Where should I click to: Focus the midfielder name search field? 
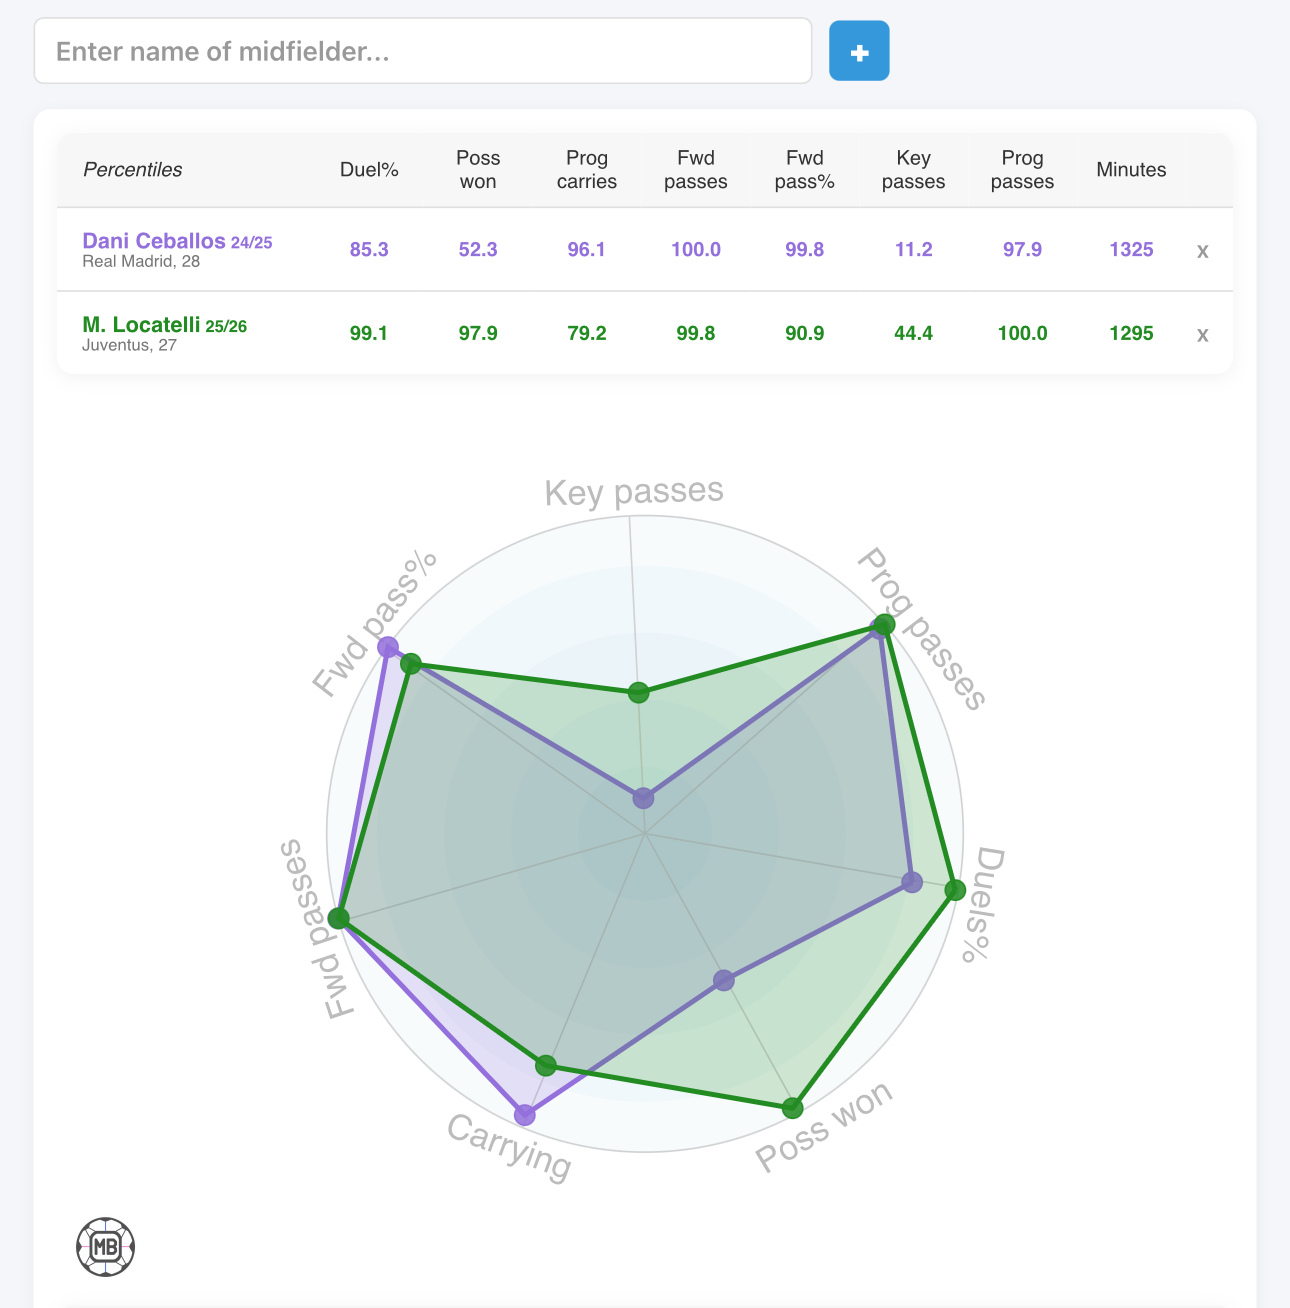click(x=422, y=51)
